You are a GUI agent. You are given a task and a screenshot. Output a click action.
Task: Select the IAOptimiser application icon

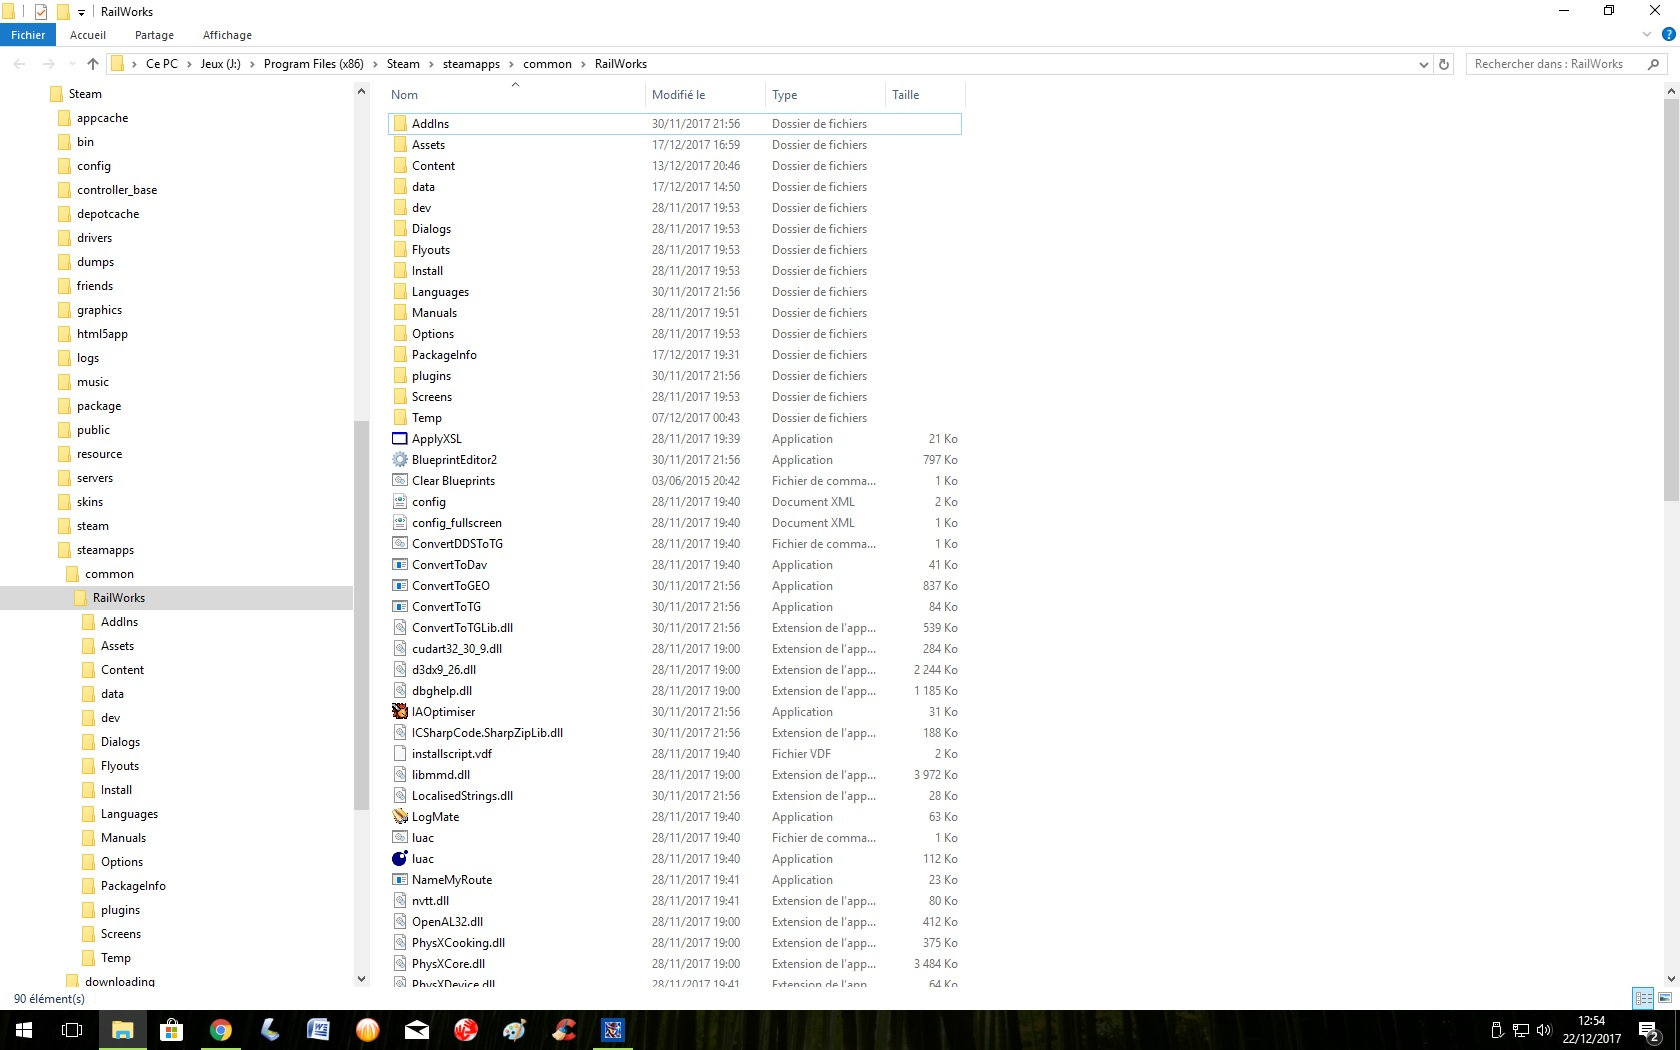tap(400, 712)
